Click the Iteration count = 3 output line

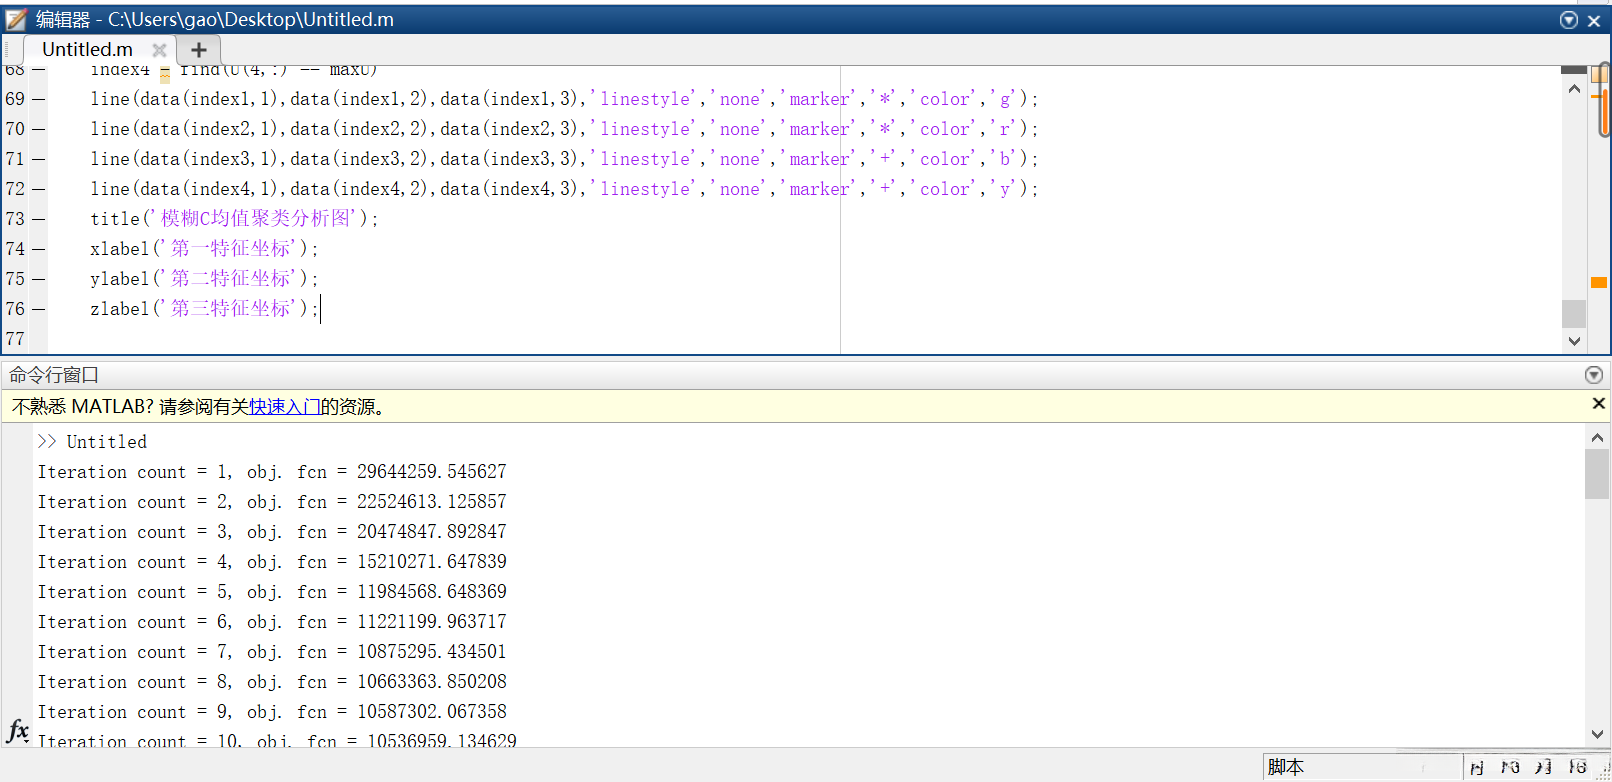click(x=272, y=532)
